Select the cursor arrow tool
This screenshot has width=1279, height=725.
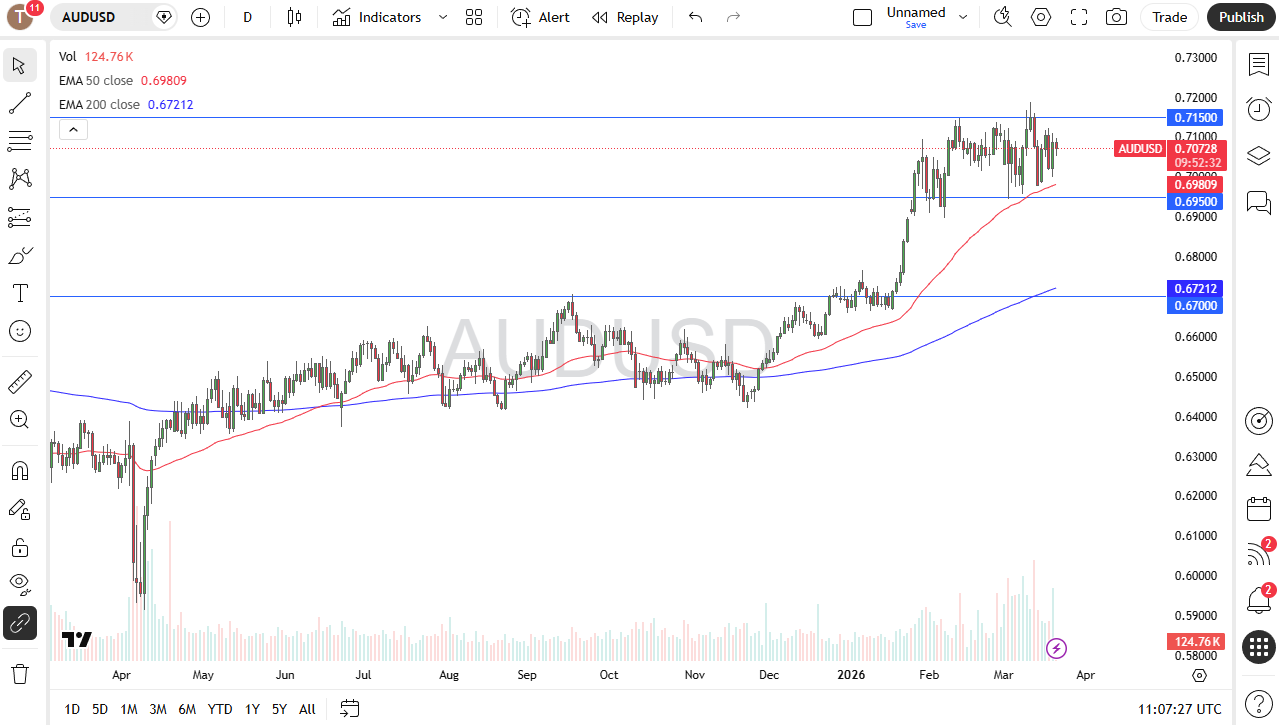point(19,66)
